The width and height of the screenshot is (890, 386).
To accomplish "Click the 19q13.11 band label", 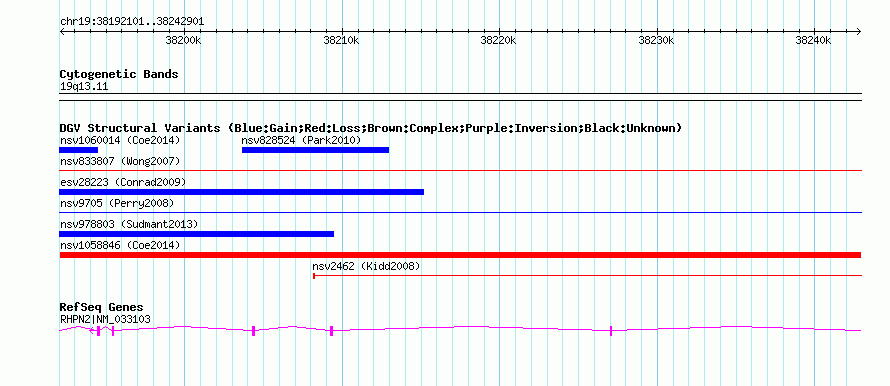I will pyautogui.click(x=84, y=87).
